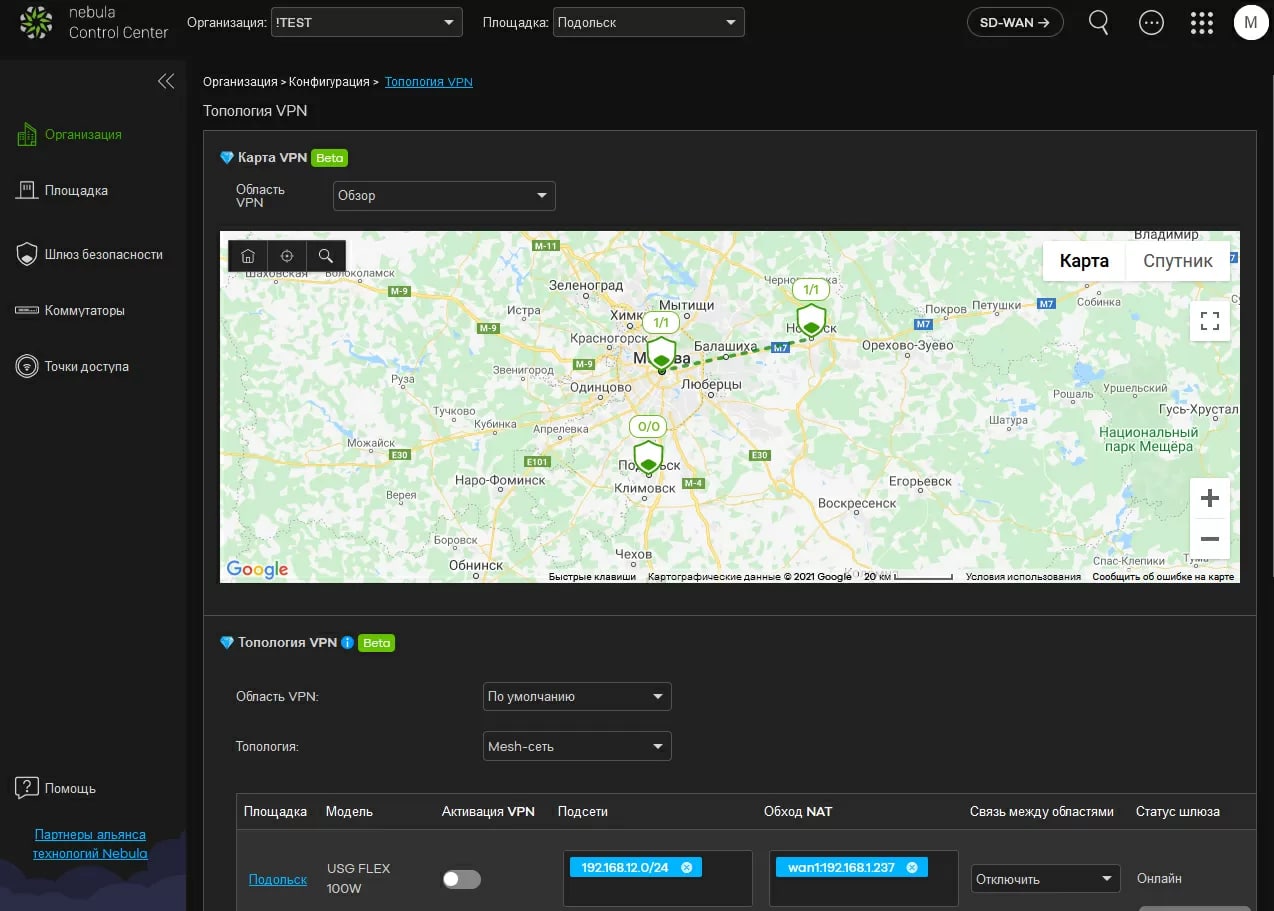
Task: Click the map locate crosshair icon
Action: tap(287, 256)
